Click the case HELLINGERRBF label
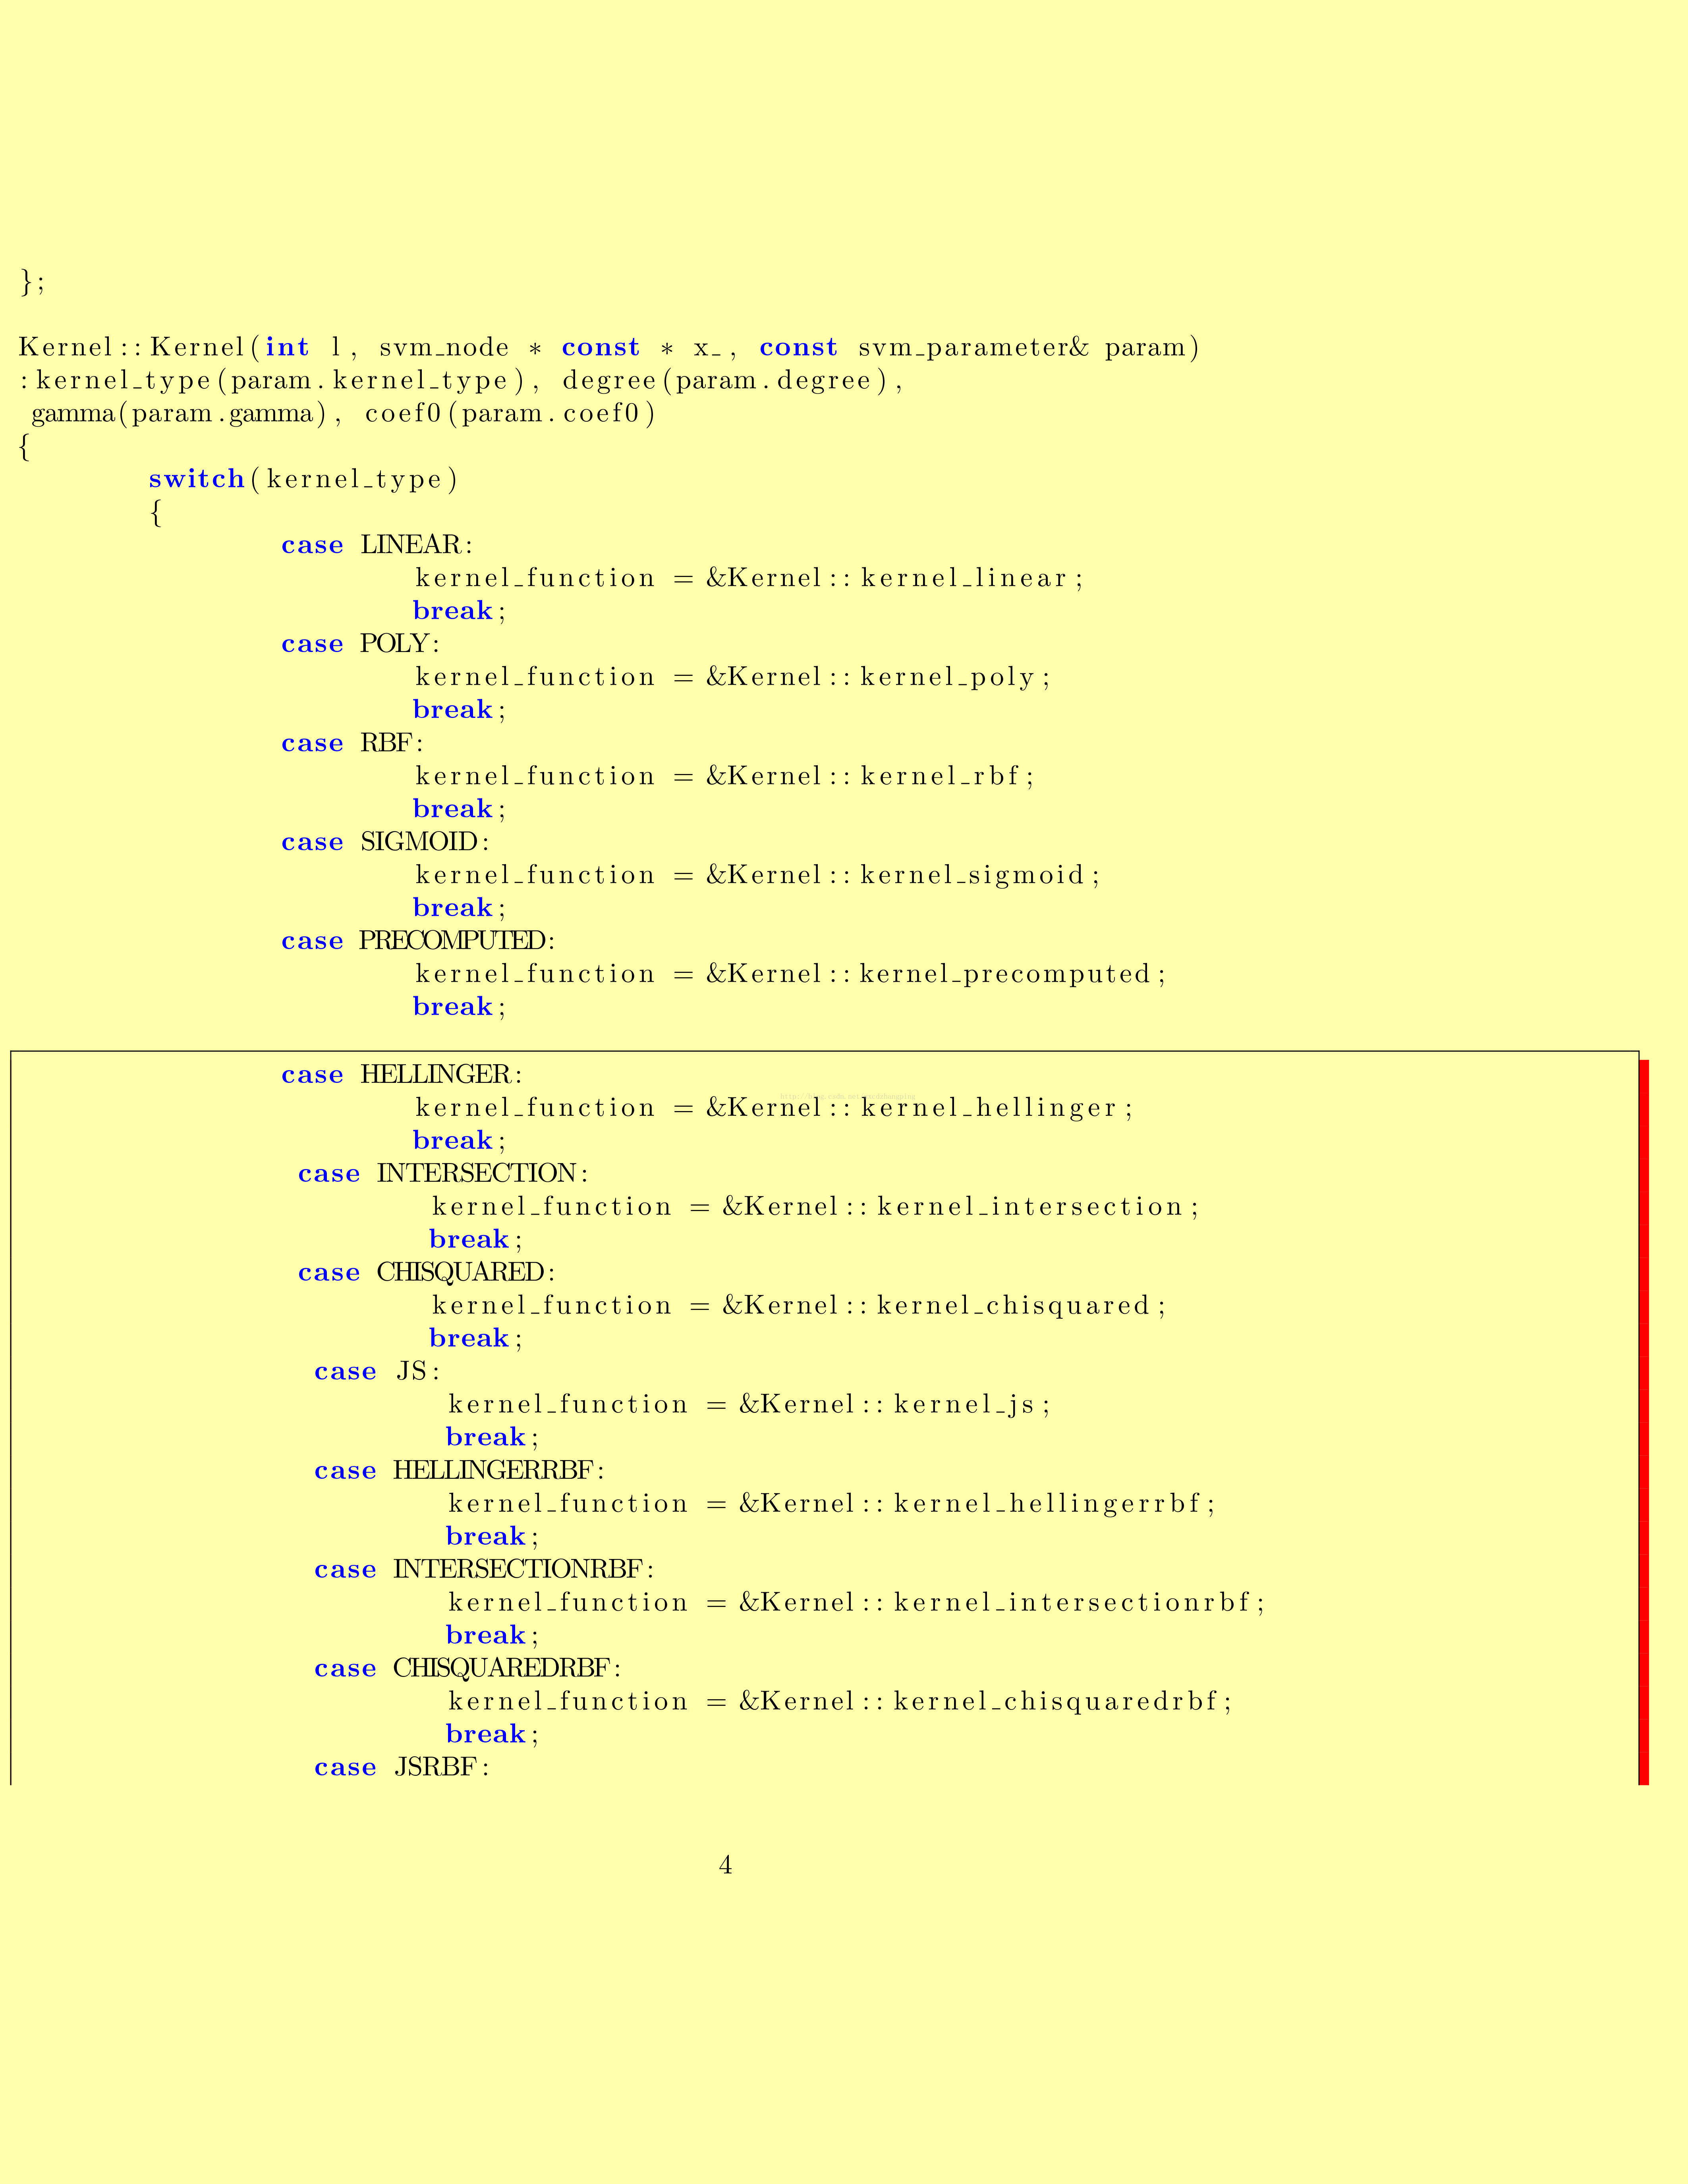Viewport: 1688px width, 2184px height. (x=459, y=1471)
